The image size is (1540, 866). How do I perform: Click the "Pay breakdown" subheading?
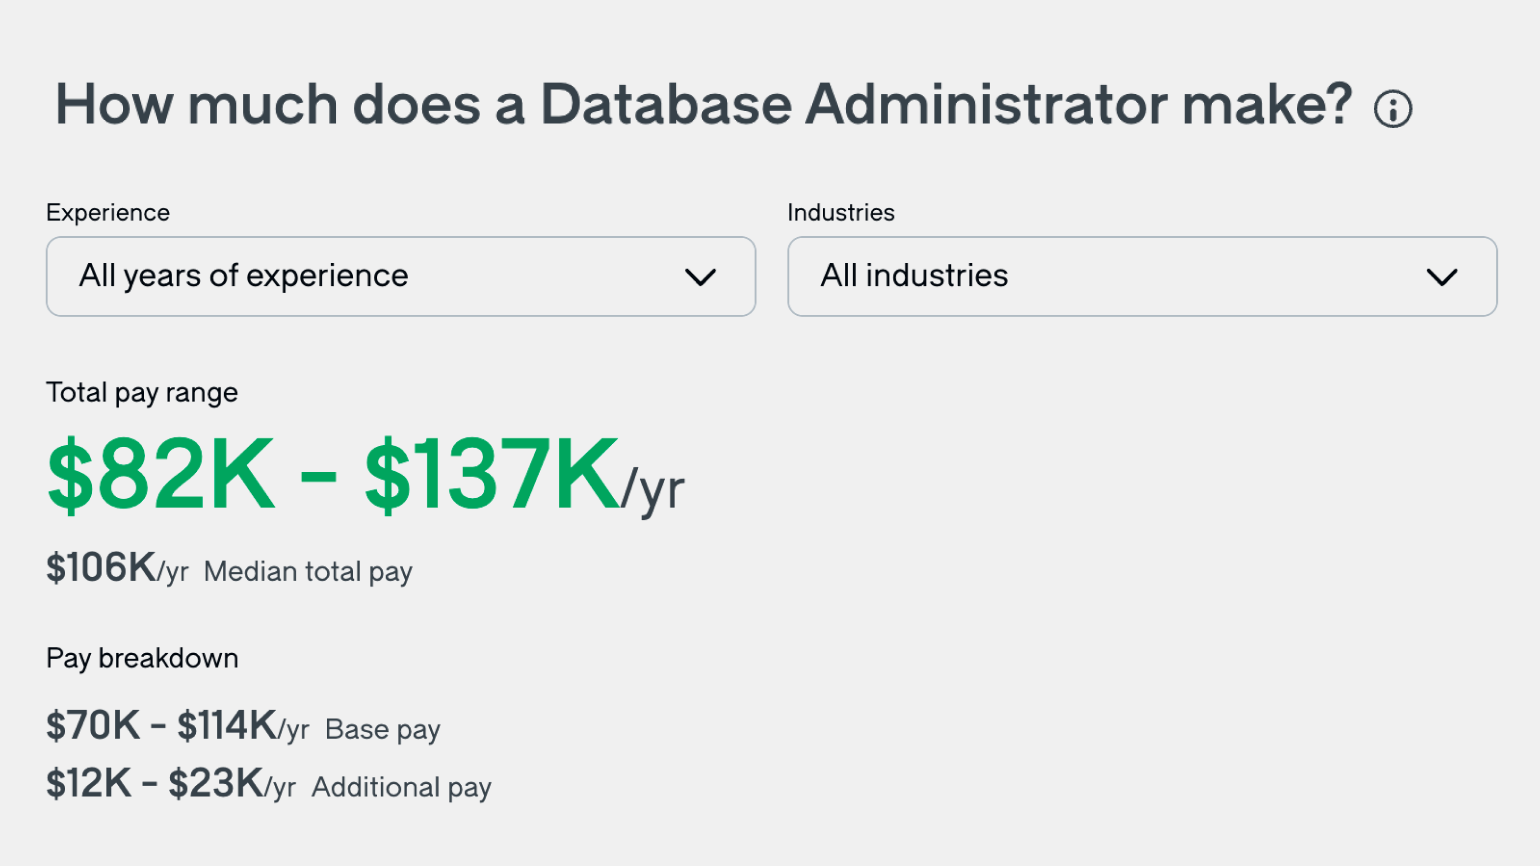[142, 659]
